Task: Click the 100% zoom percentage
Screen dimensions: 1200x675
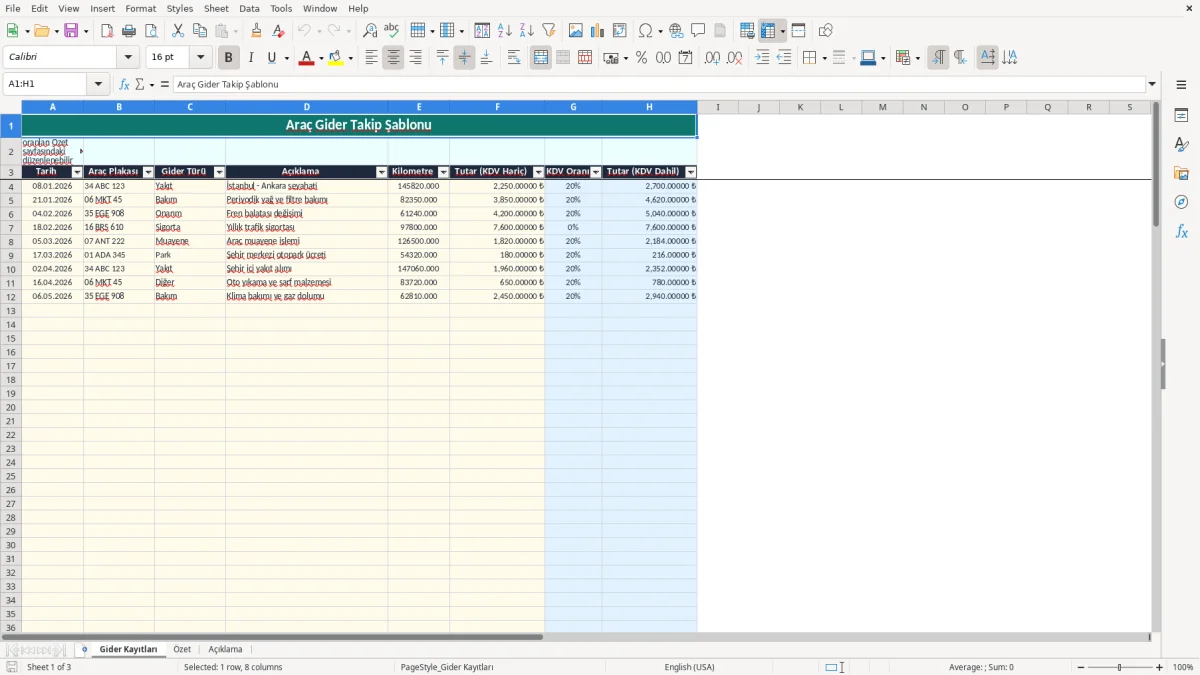Action: point(1183,667)
